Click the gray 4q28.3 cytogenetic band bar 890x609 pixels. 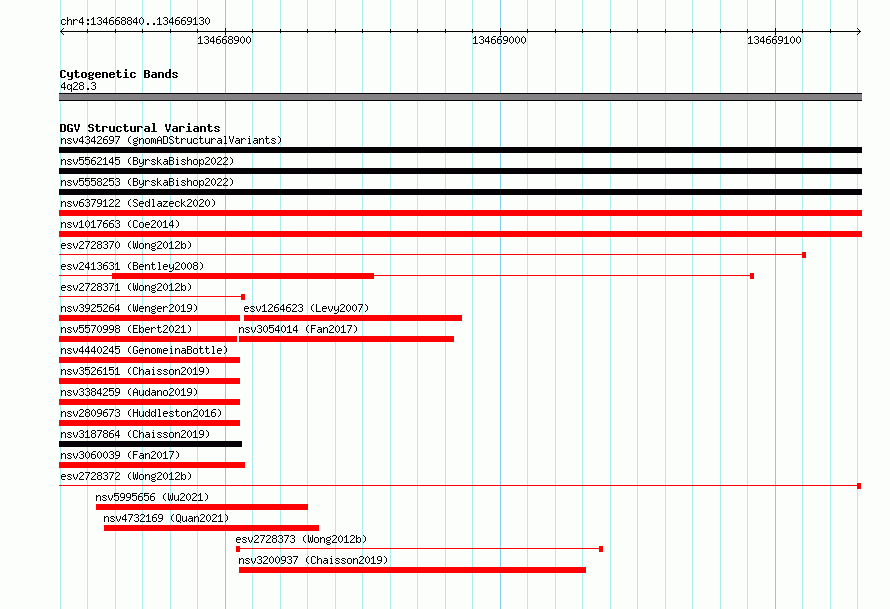coord(460,97)
